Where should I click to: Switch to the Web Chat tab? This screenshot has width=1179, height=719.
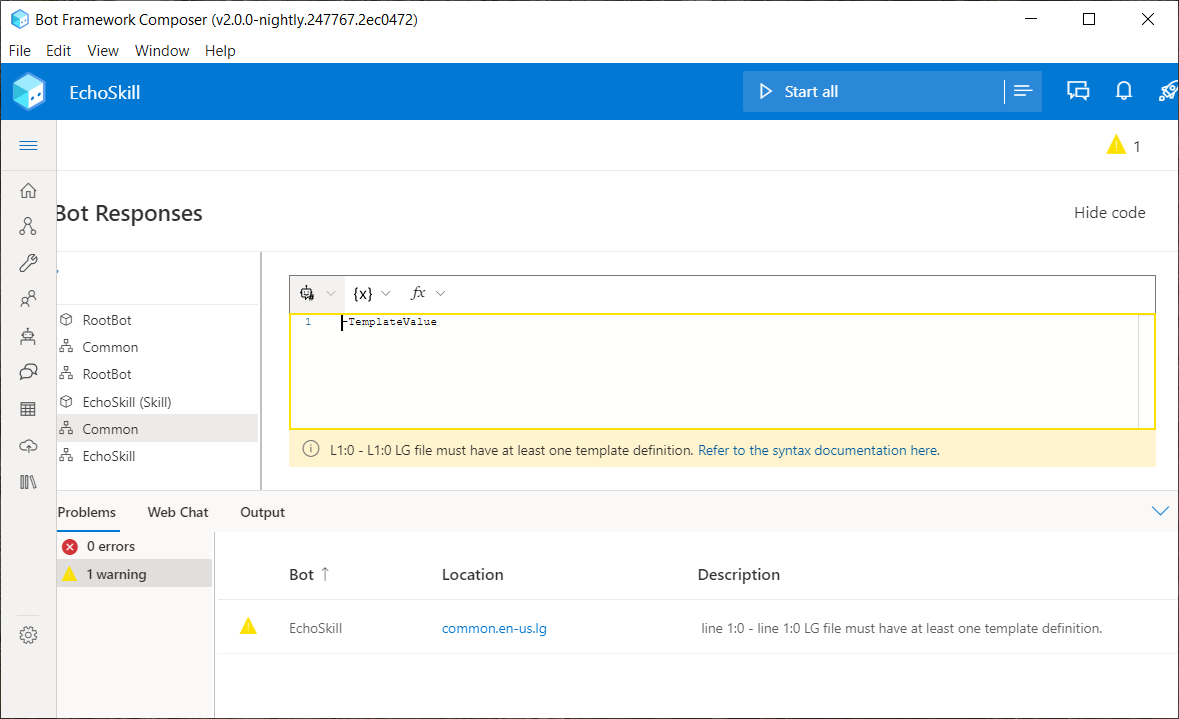point(177,512)
